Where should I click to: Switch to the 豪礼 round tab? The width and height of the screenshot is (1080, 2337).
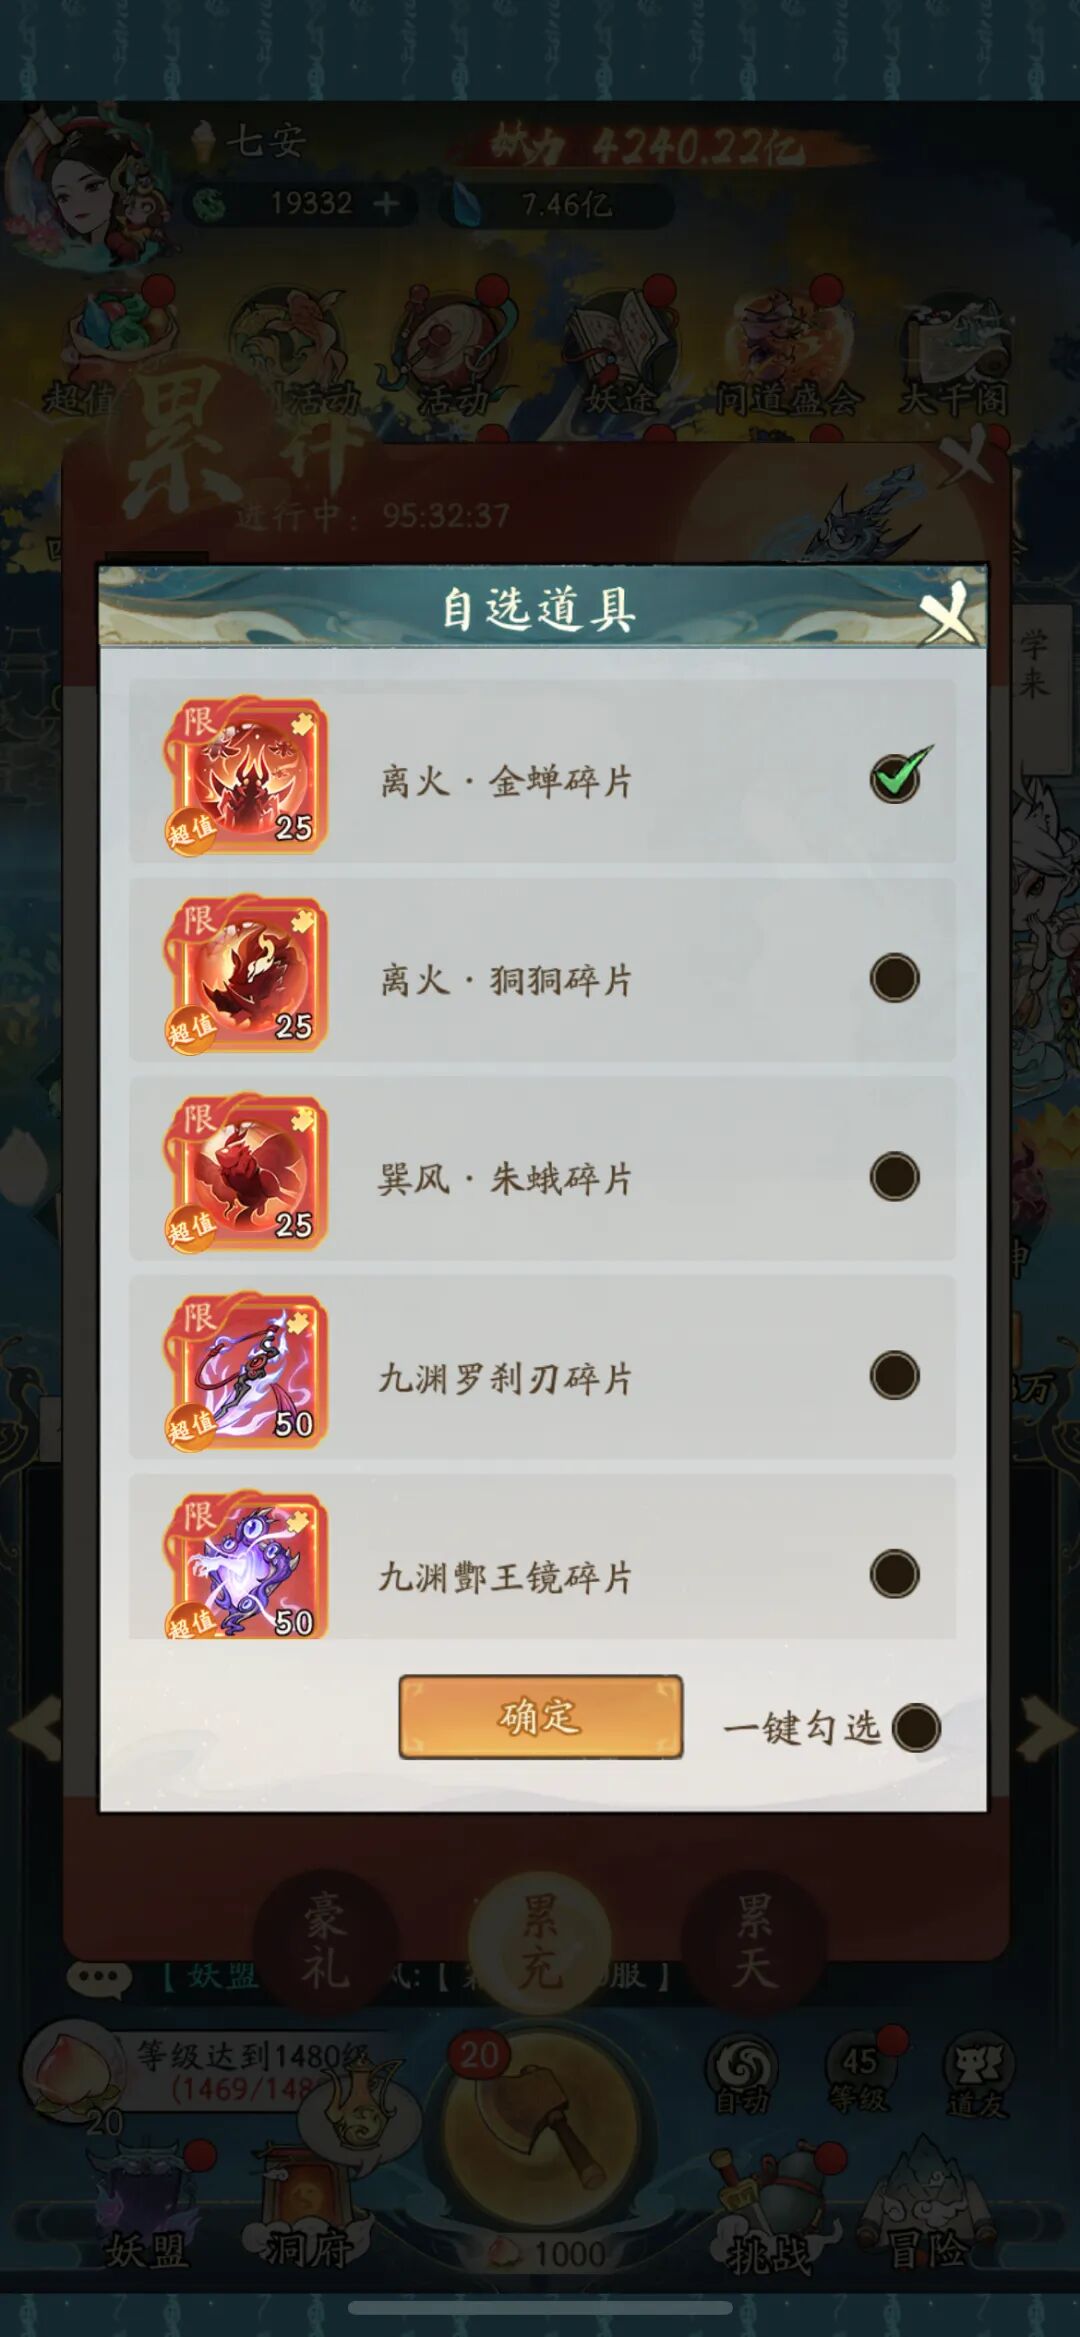[x=325, y=1942]
